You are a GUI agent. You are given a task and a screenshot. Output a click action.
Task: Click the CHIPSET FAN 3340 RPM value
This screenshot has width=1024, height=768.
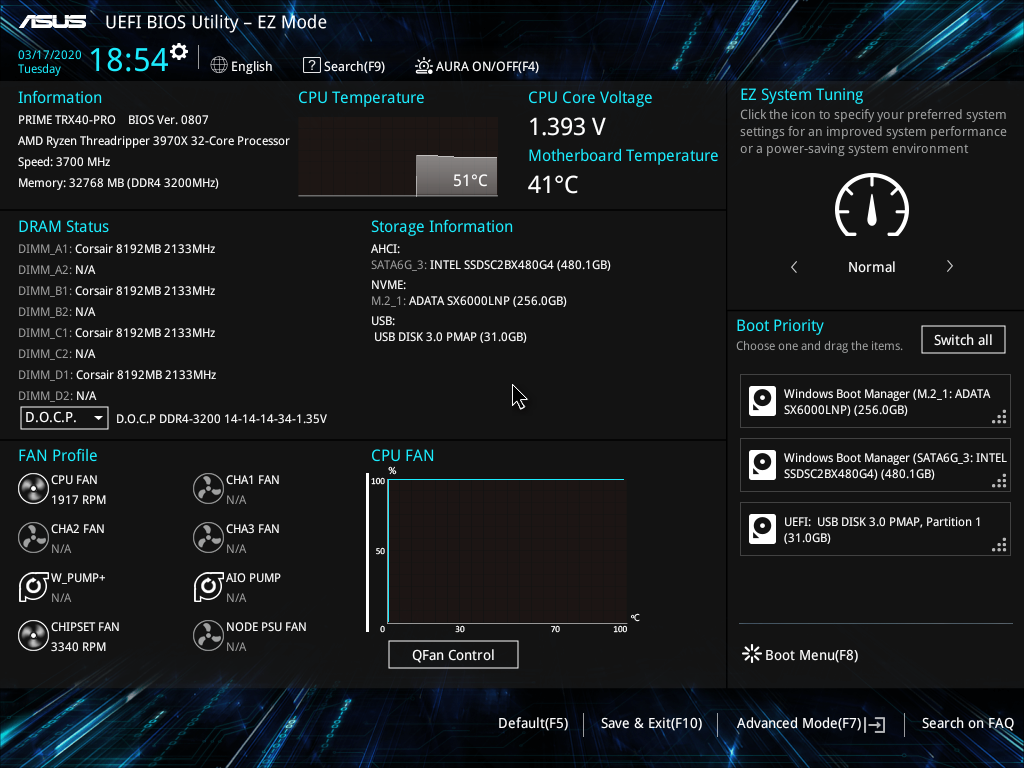pos(78,647)
